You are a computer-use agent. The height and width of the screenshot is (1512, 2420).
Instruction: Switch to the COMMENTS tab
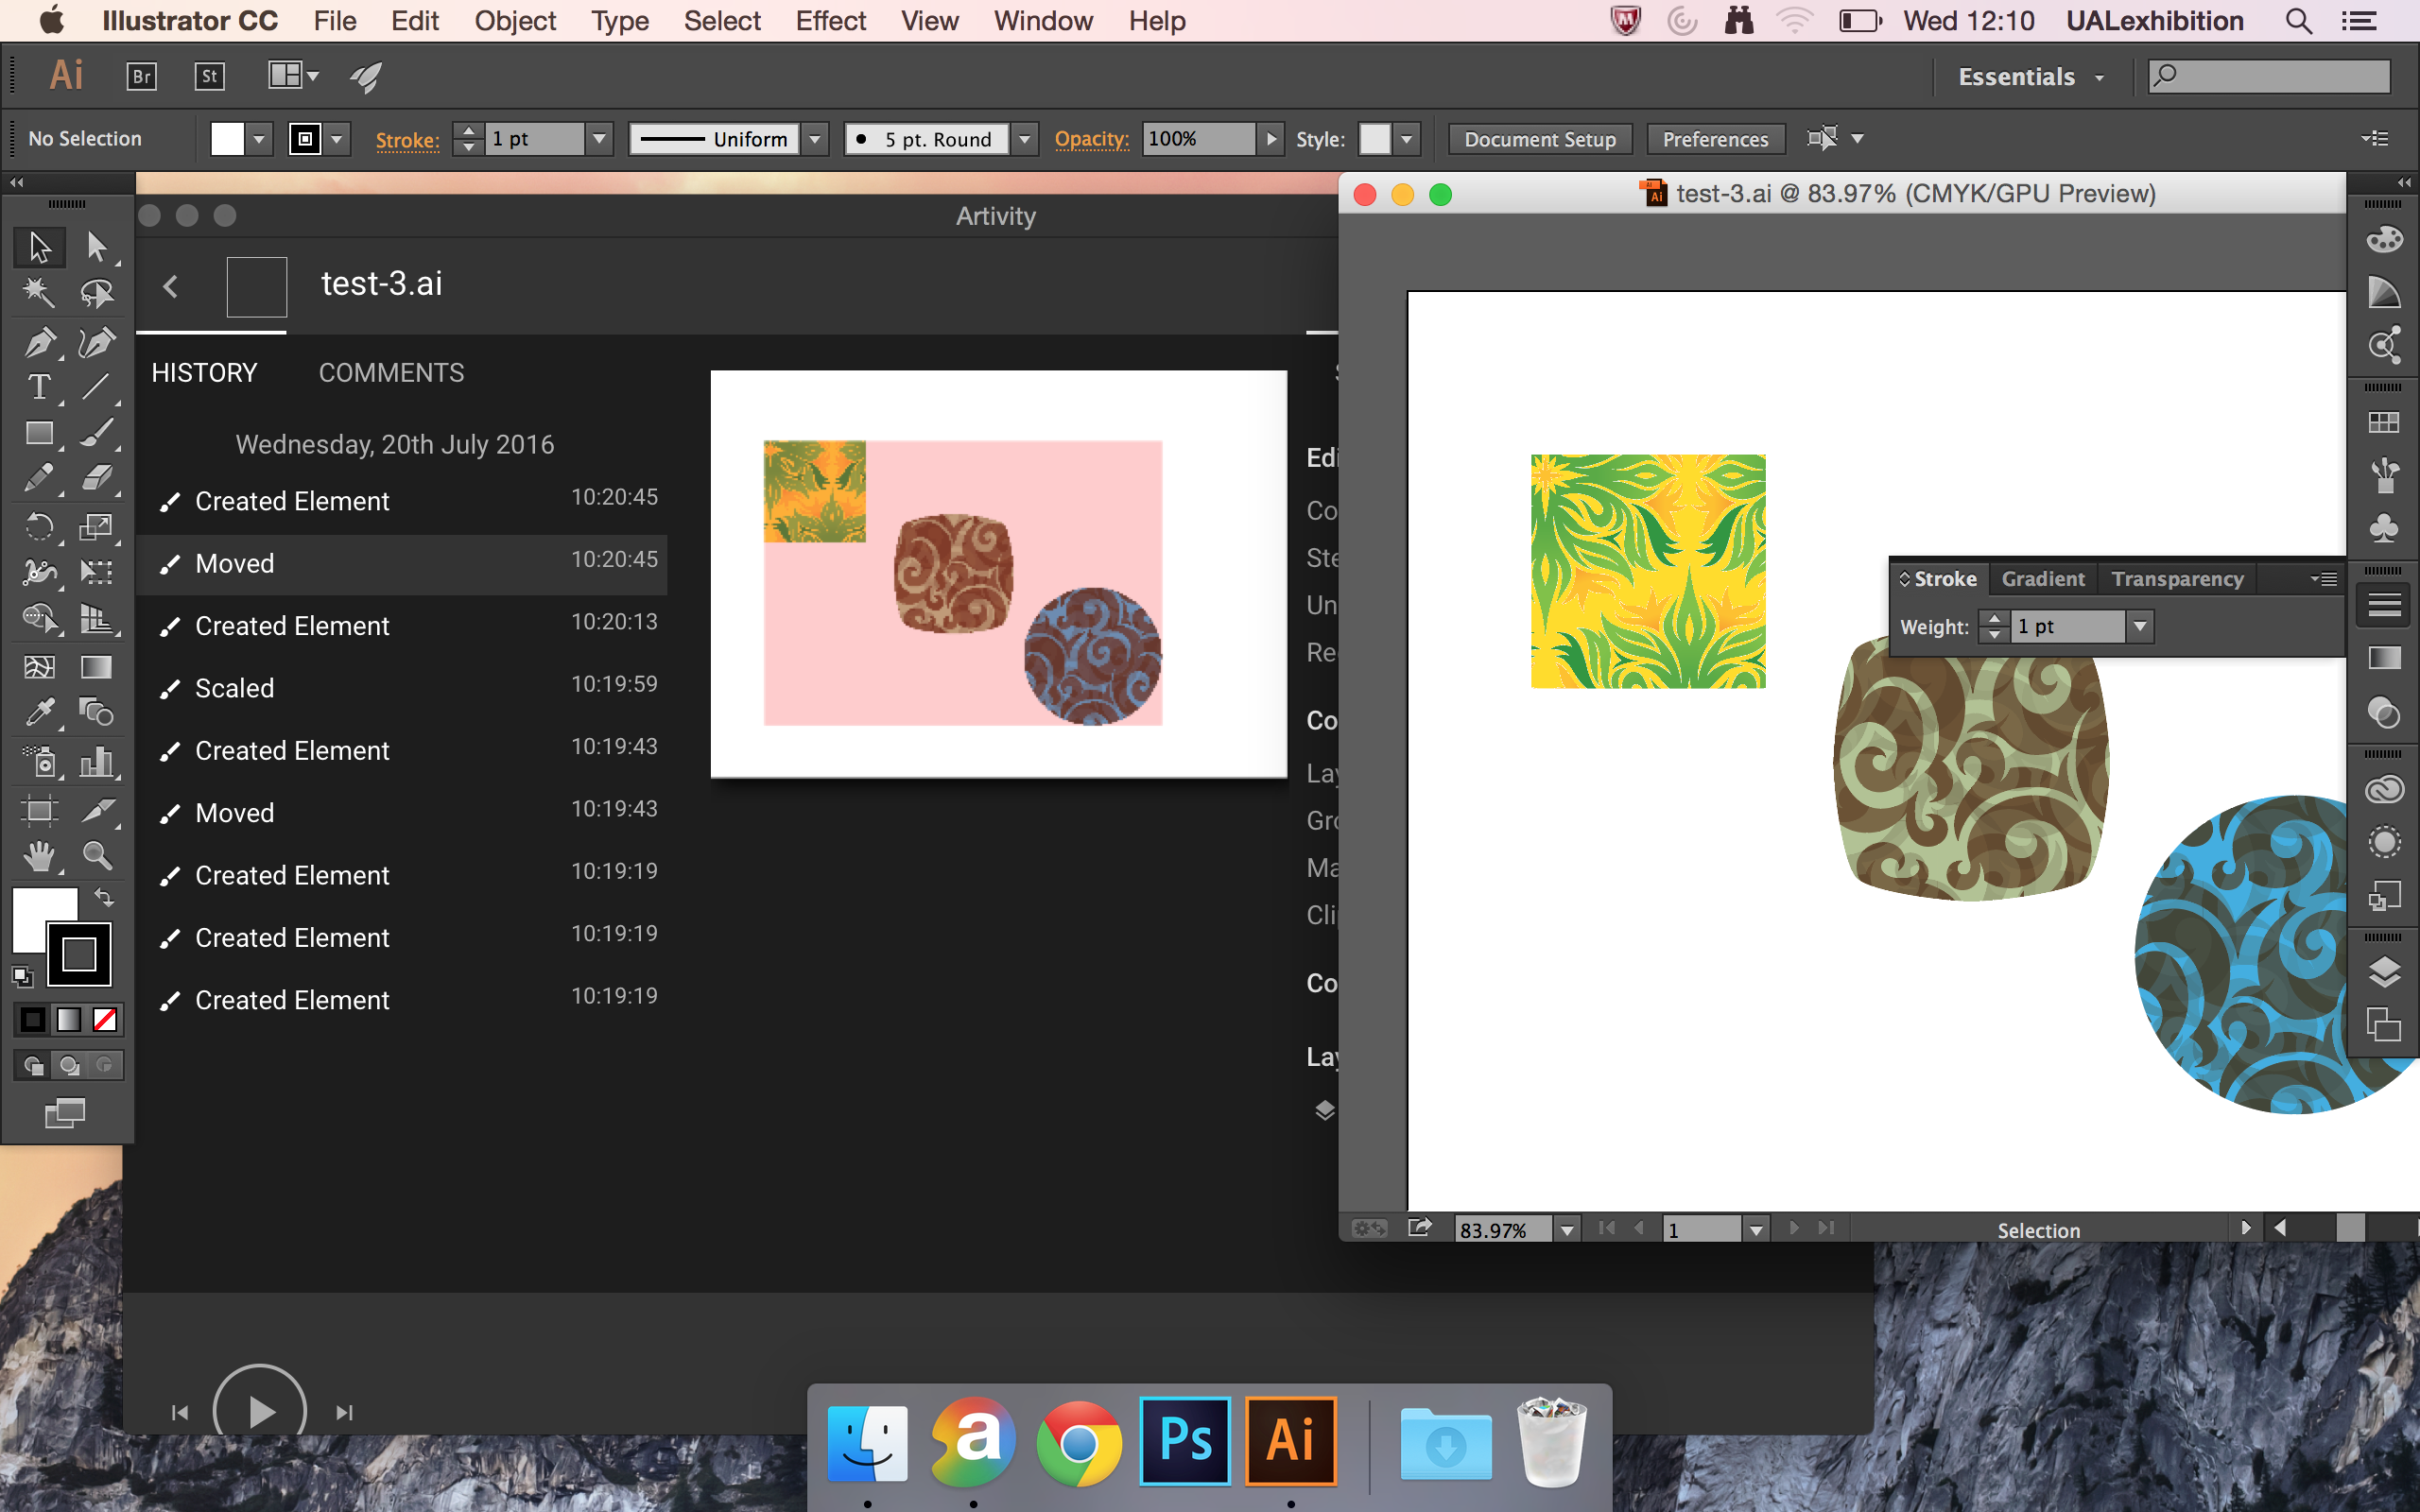pyautogui.click(x=391, y=373)
